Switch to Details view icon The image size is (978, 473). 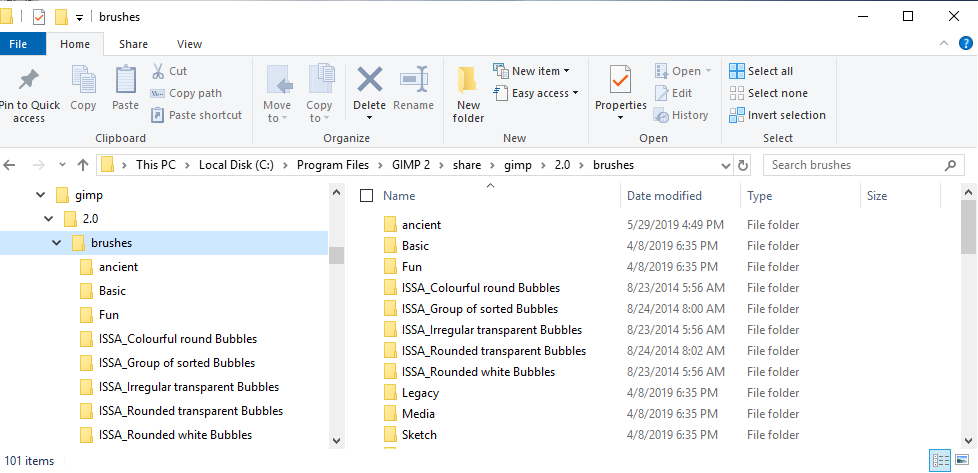[x=941, y=461]
